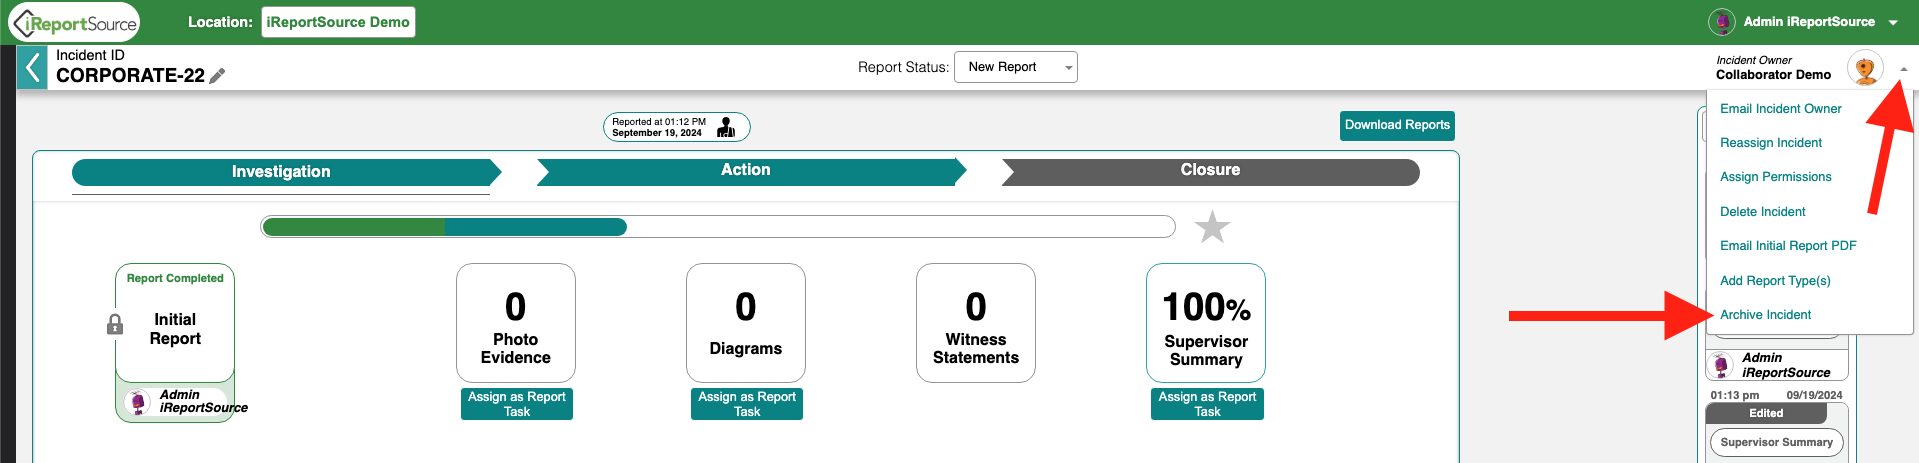
Task: Edit incident ID with the pencil icon
Action: pyautogui.click(x=217, y=76)
